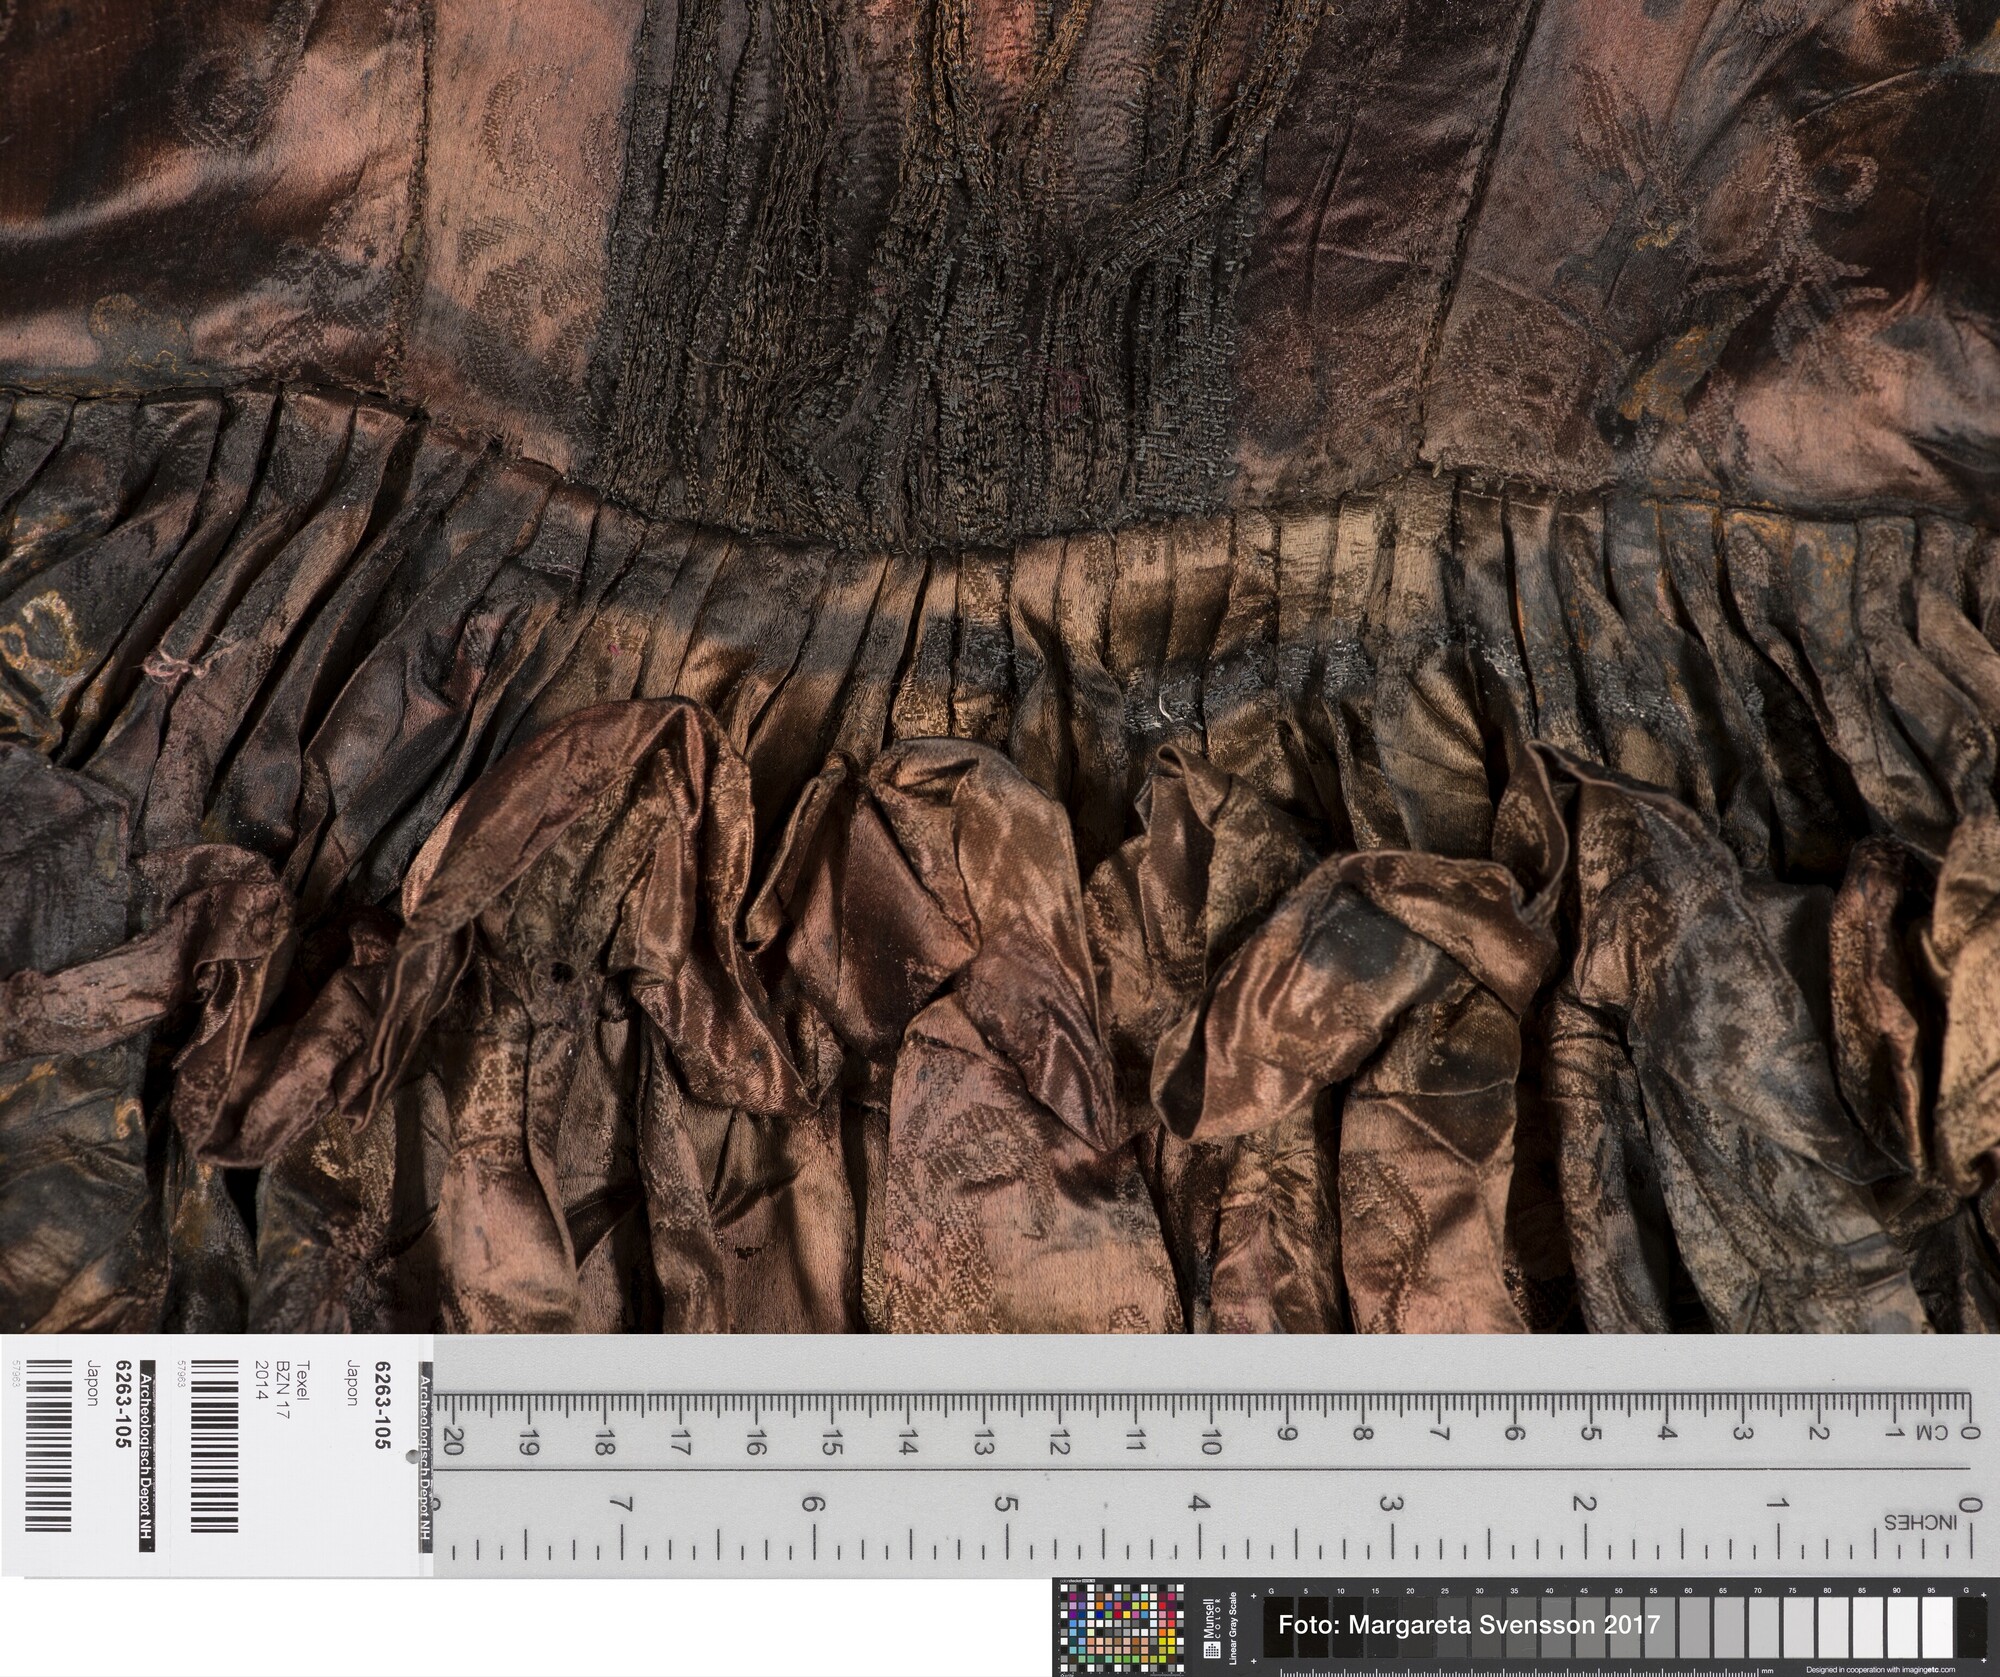
Task: Click the 20 cm mark on ruler
Action: pyautogui.click(x=452, y=1443)
